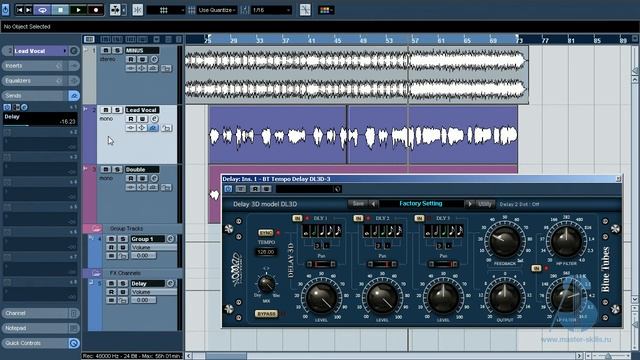Open the Use Quantize dropdown
The width and height of the screenshot is (640, 360).
click(x=216, y=10)
